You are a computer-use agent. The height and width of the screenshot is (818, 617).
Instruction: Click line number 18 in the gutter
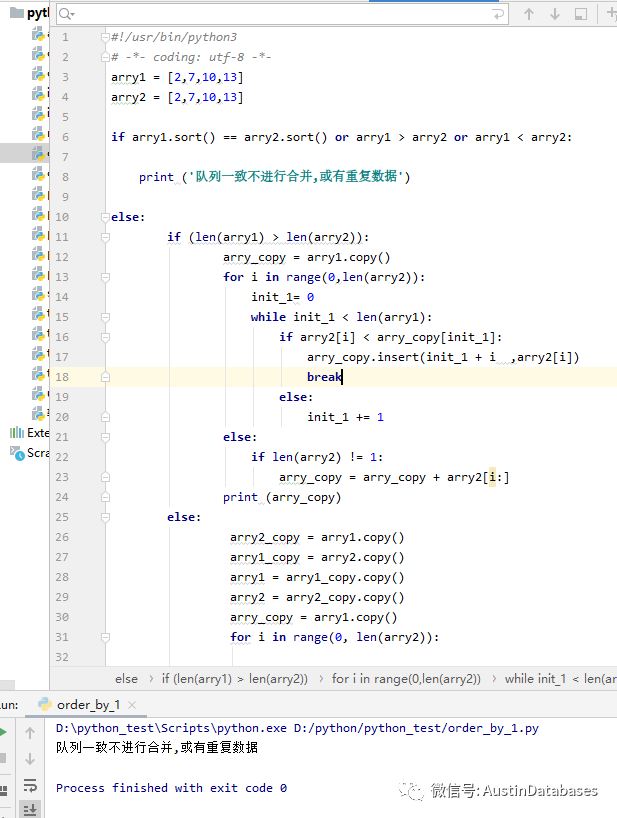[62, 377]
